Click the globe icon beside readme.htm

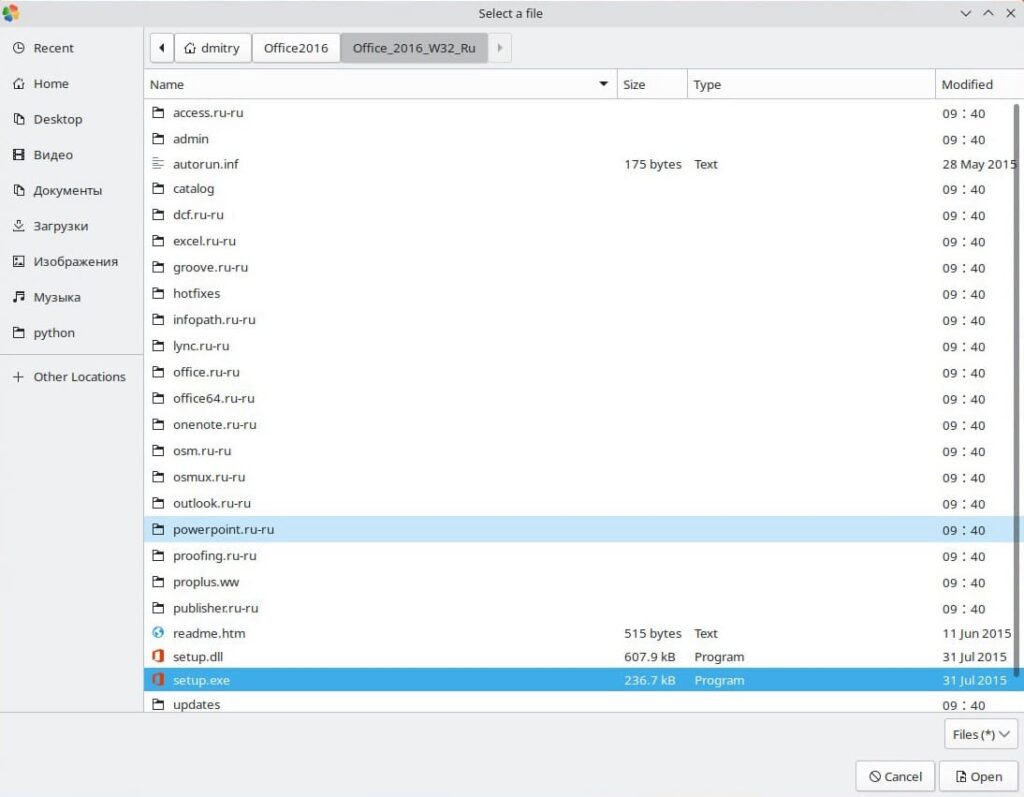coord(157,633)
